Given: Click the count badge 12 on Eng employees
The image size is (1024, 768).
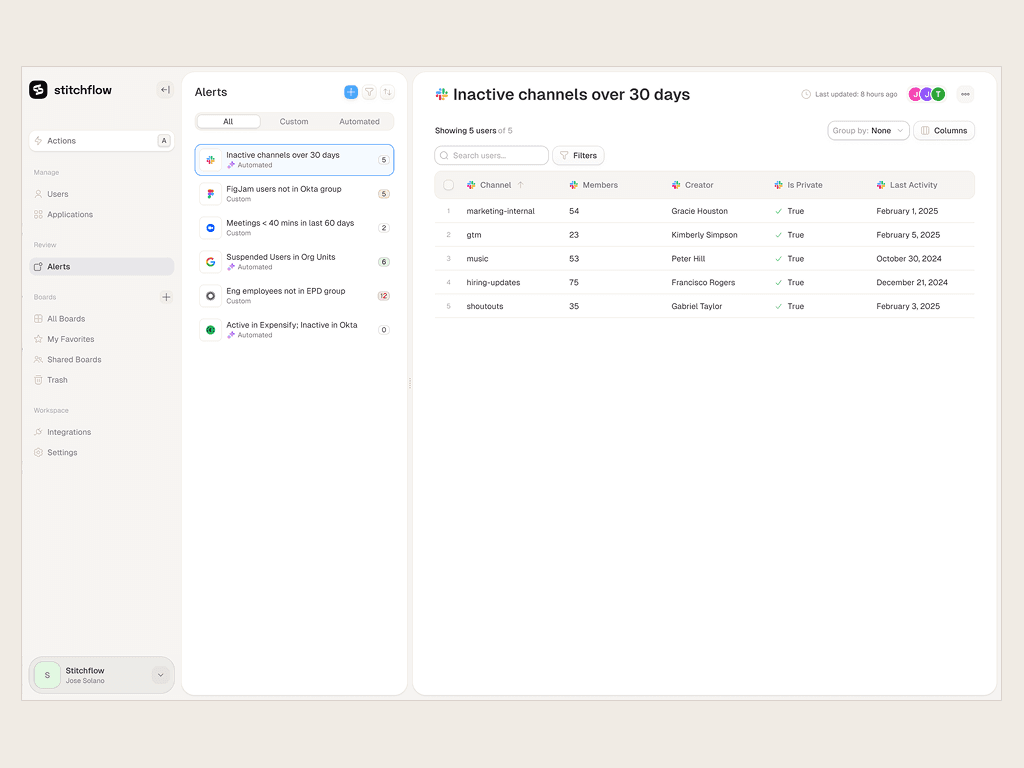Looking at the screenshot, I should coord(383,296).
